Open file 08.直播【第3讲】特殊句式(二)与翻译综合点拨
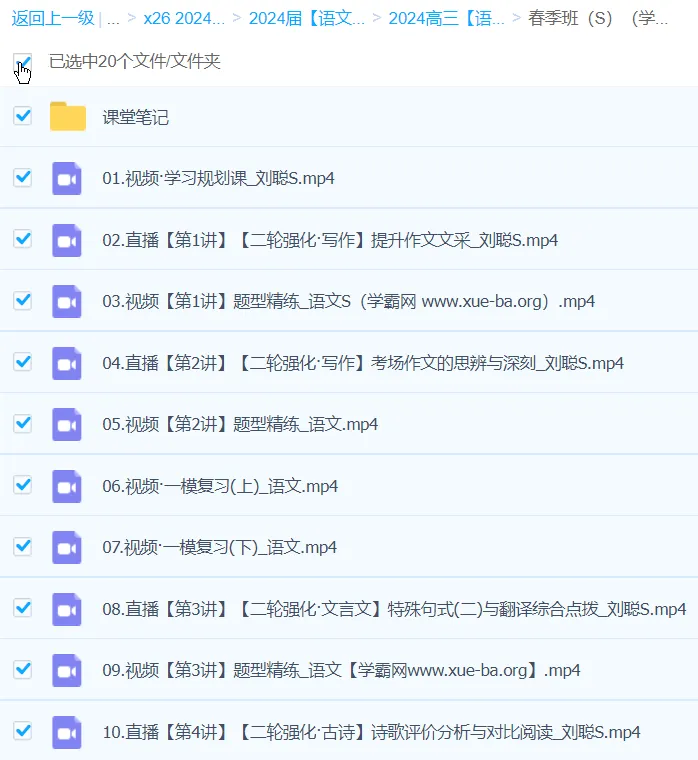This screenshot has width=698, height=760. pos(395,609)
